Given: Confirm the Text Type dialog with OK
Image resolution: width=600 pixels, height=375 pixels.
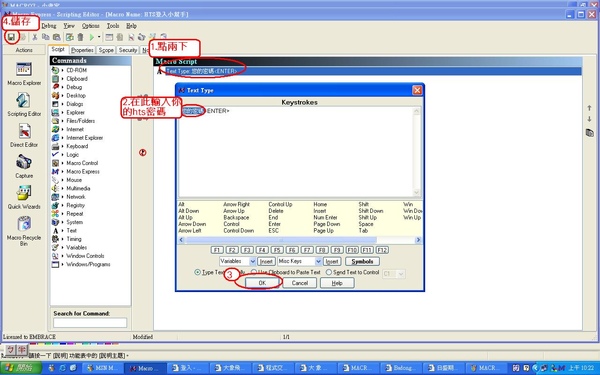Looking at the screenshot, I should [262, 283].
